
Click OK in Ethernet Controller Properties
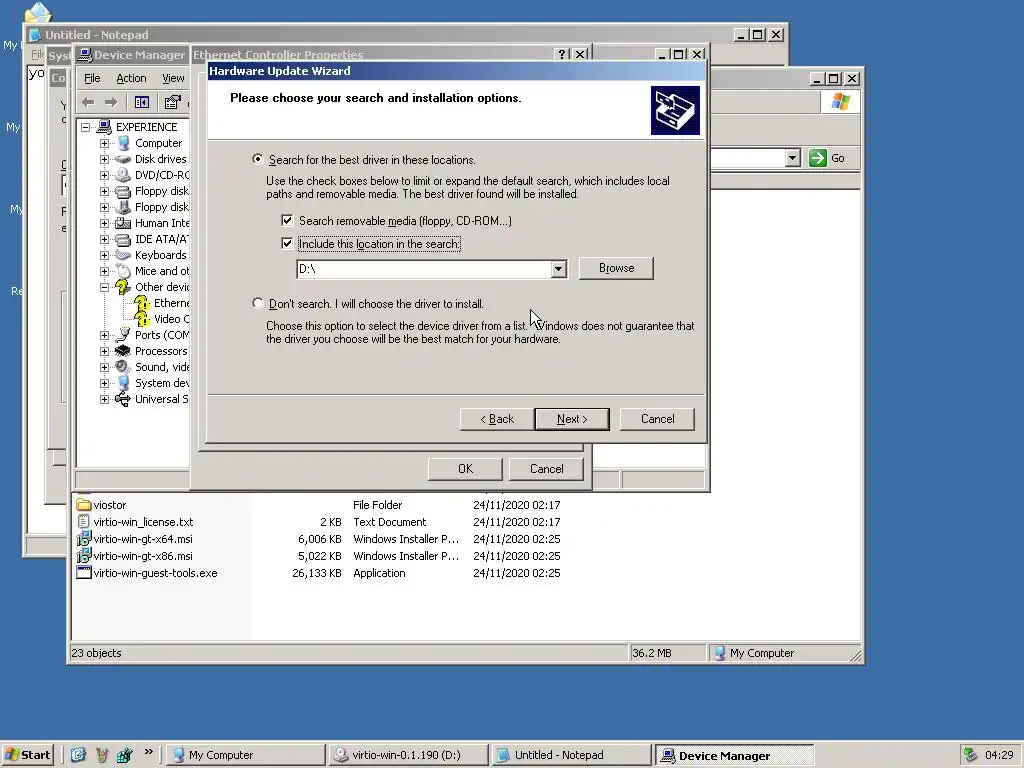(465, 469)
